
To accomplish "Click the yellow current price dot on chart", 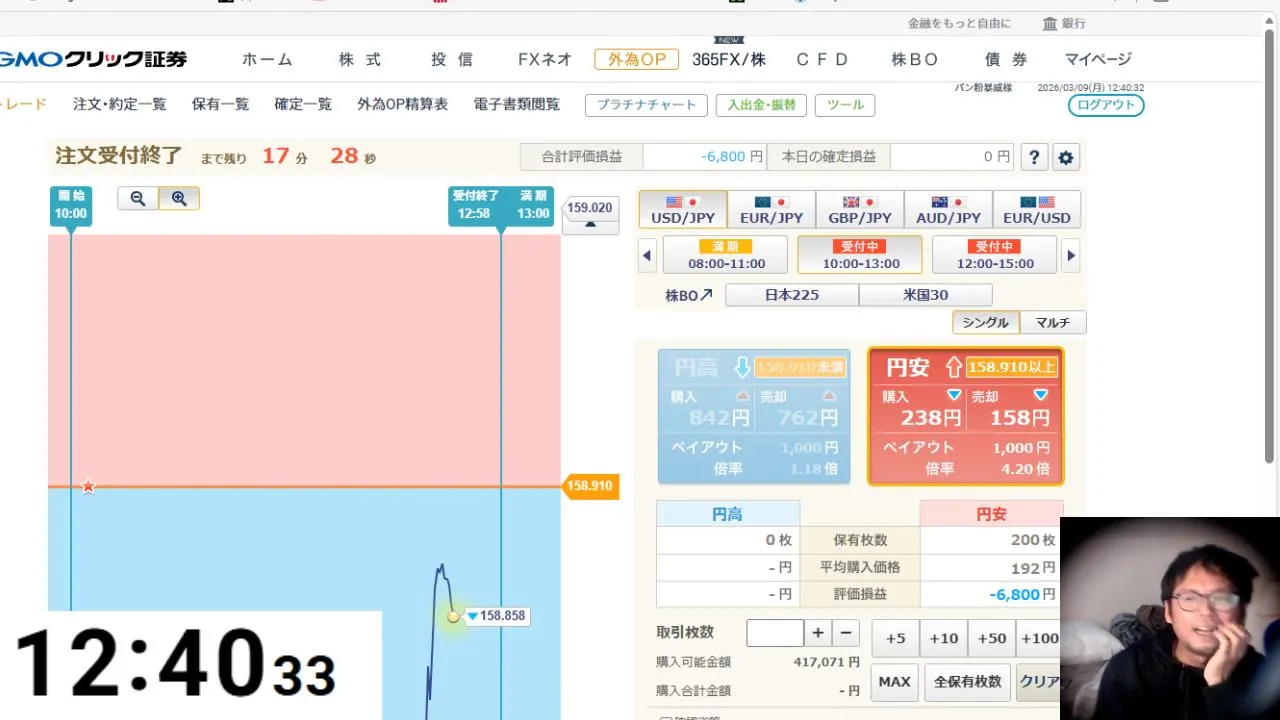I will tap(453, 616).
